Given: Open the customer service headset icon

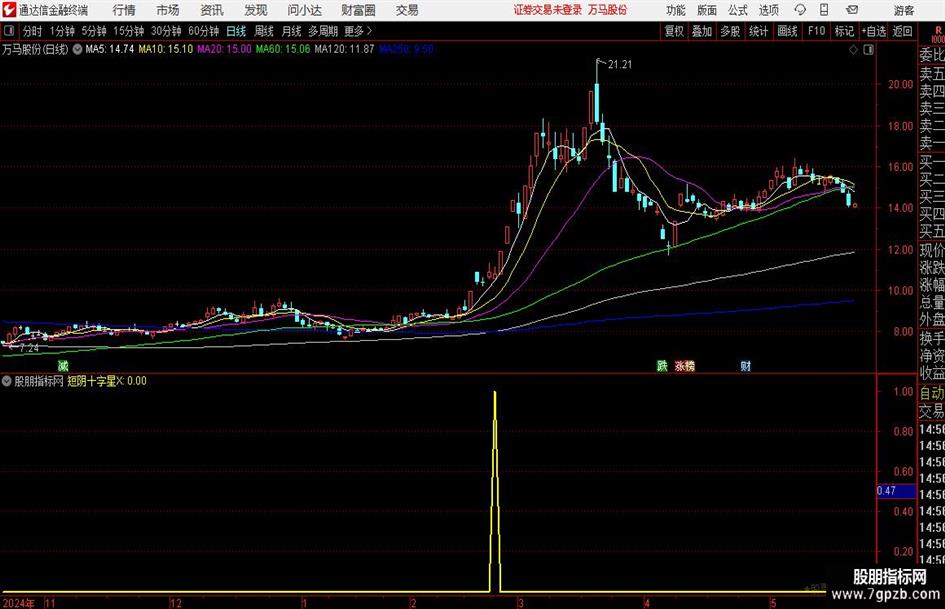Looking at the screenshot, I should click(x=800, y=10).
